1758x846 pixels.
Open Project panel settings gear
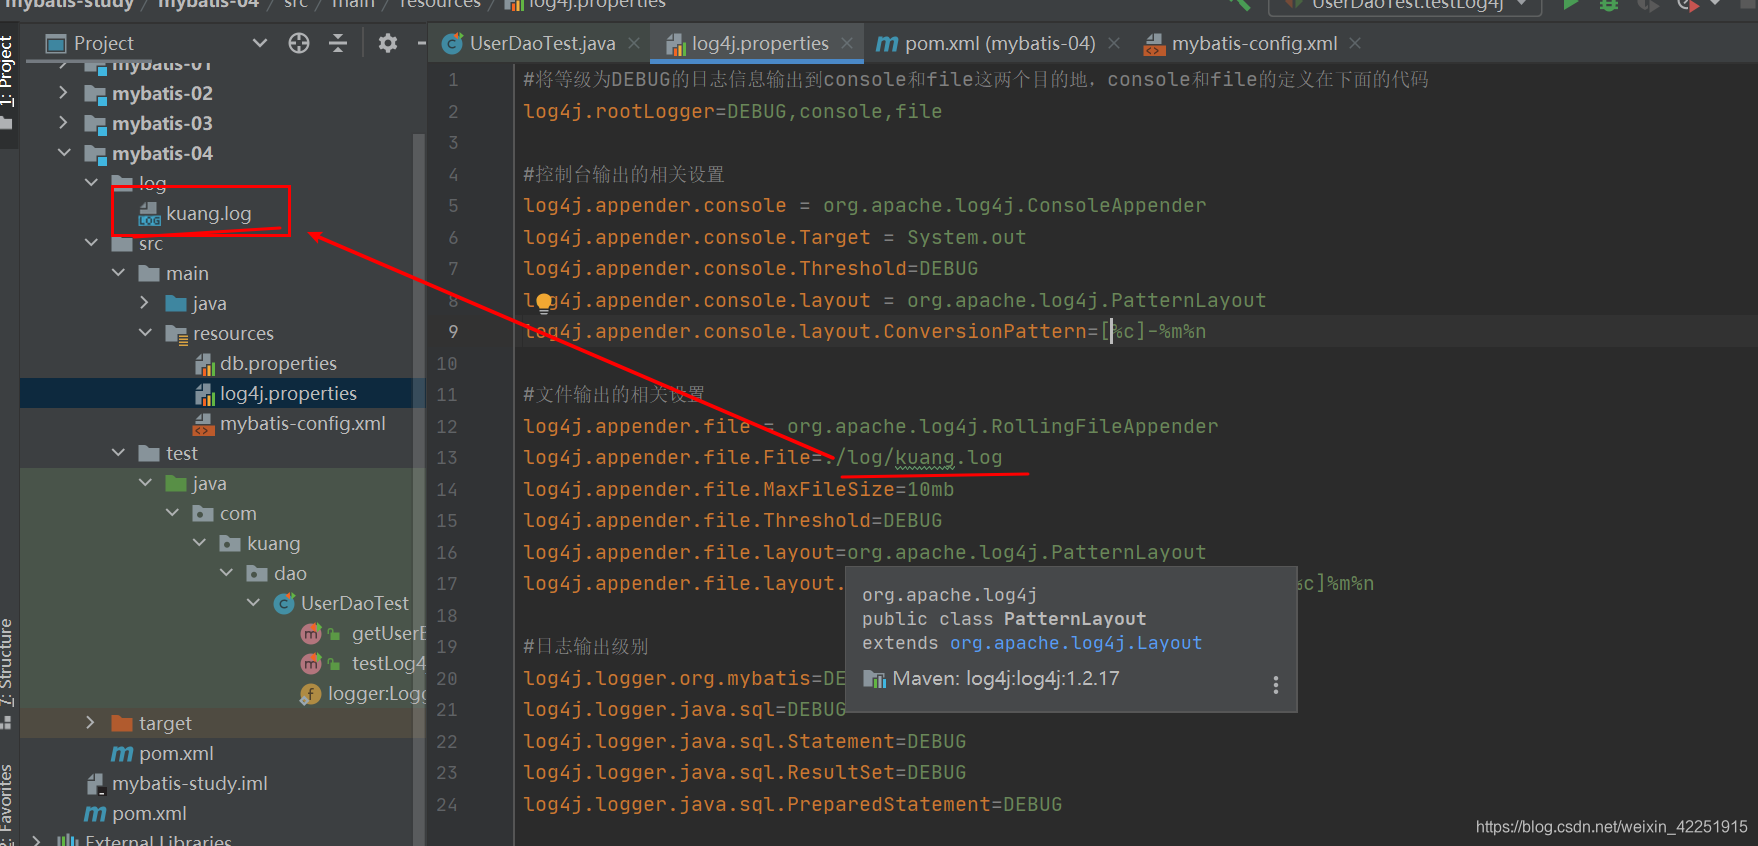(388, 43)
